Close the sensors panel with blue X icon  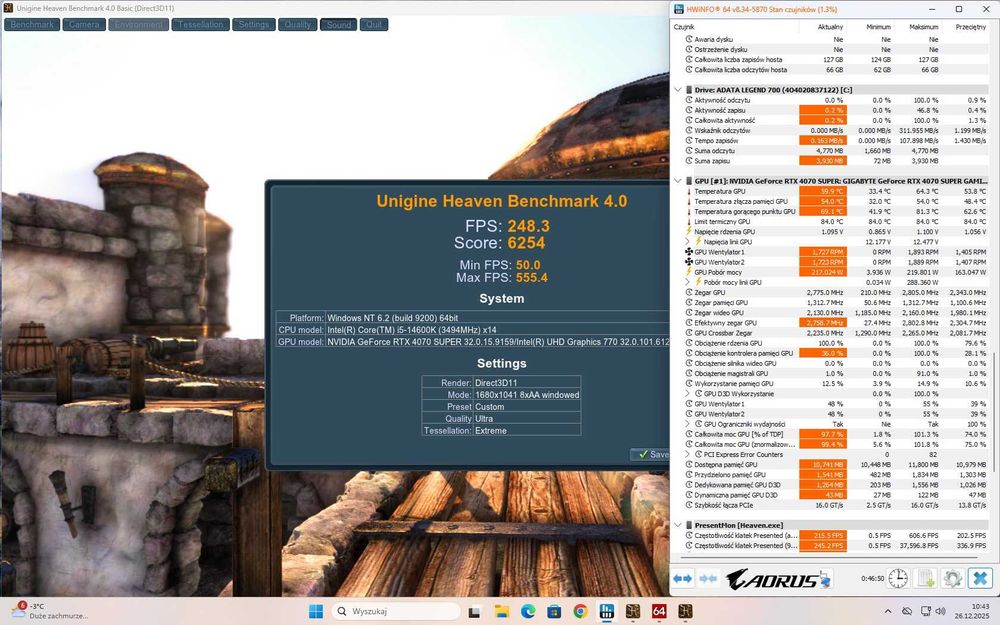[x=980, y=578]
